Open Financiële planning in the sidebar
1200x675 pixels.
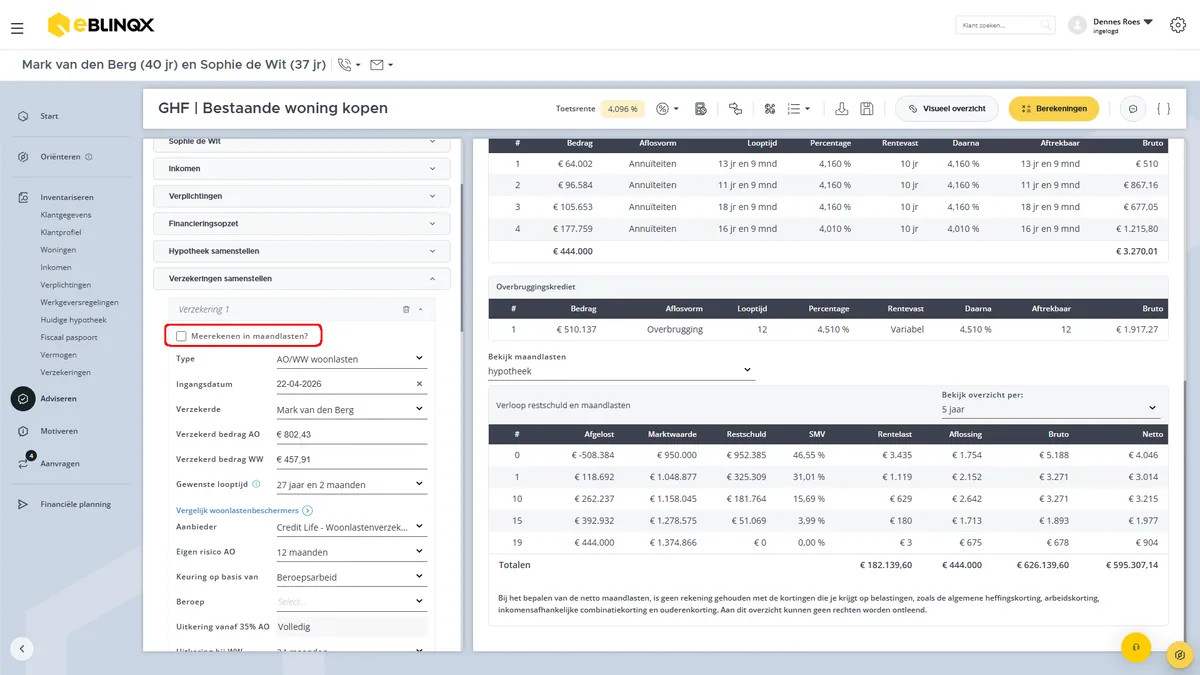(x=75, y=504)
